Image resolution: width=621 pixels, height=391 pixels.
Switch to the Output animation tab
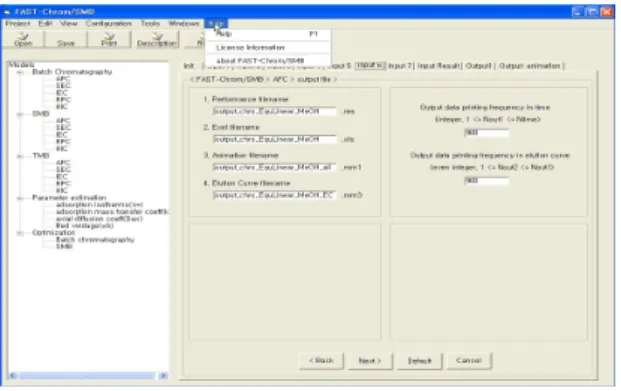pos(530,66)
